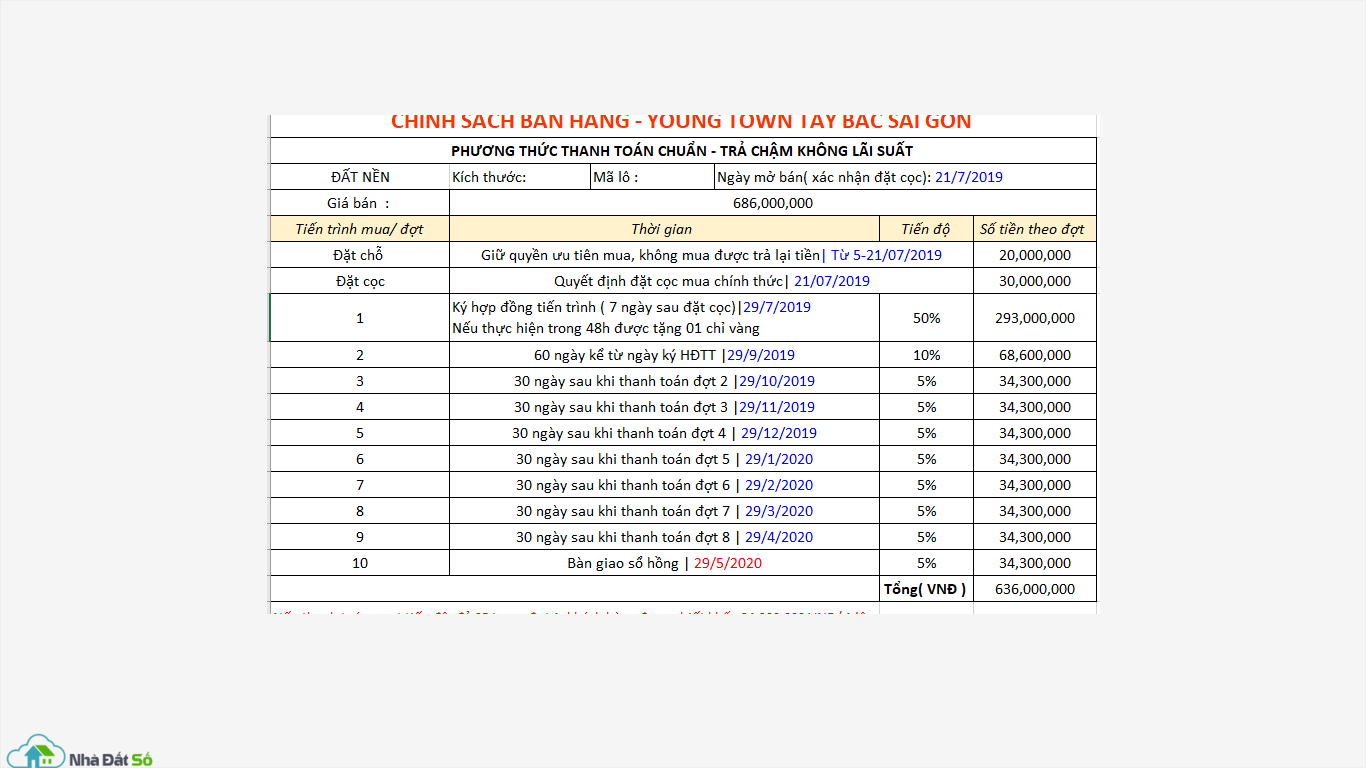
Task: Click the 'Thời gian' column header
Action: pos(665,229)
